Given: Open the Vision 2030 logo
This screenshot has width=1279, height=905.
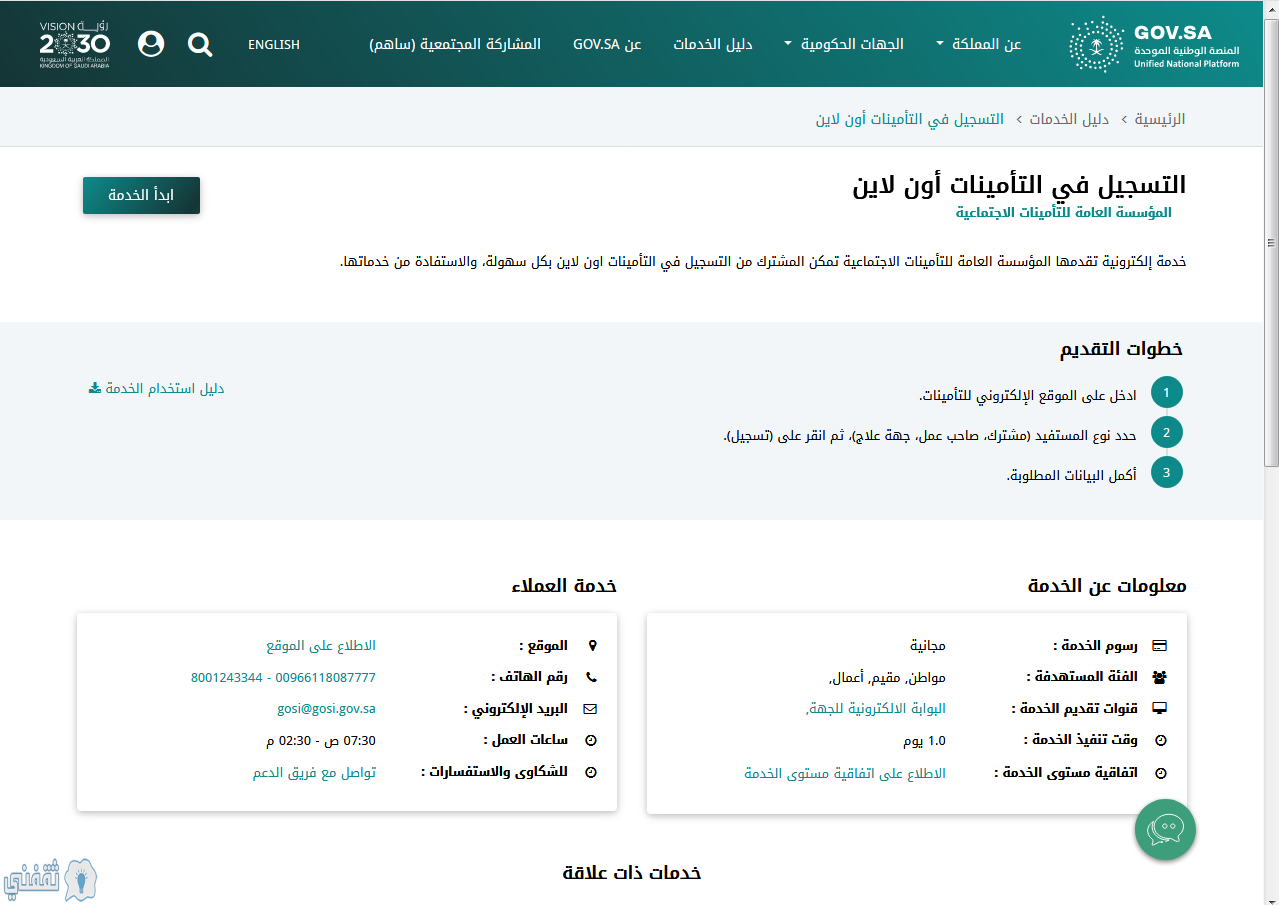Looking at the screenshot, I should (x=75, y=43).
